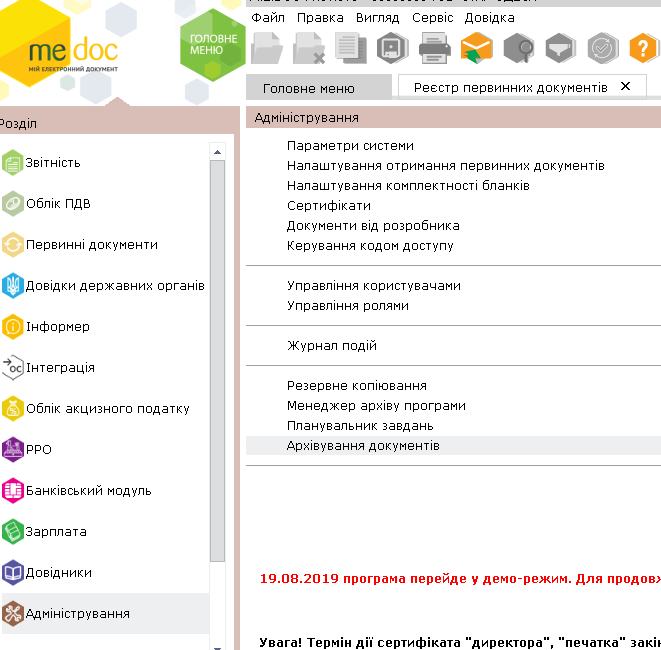Switch to the Головне меню tab
The height and width of the screenshot is (650, 661).
pyautogui.click(x=319, y=88)
